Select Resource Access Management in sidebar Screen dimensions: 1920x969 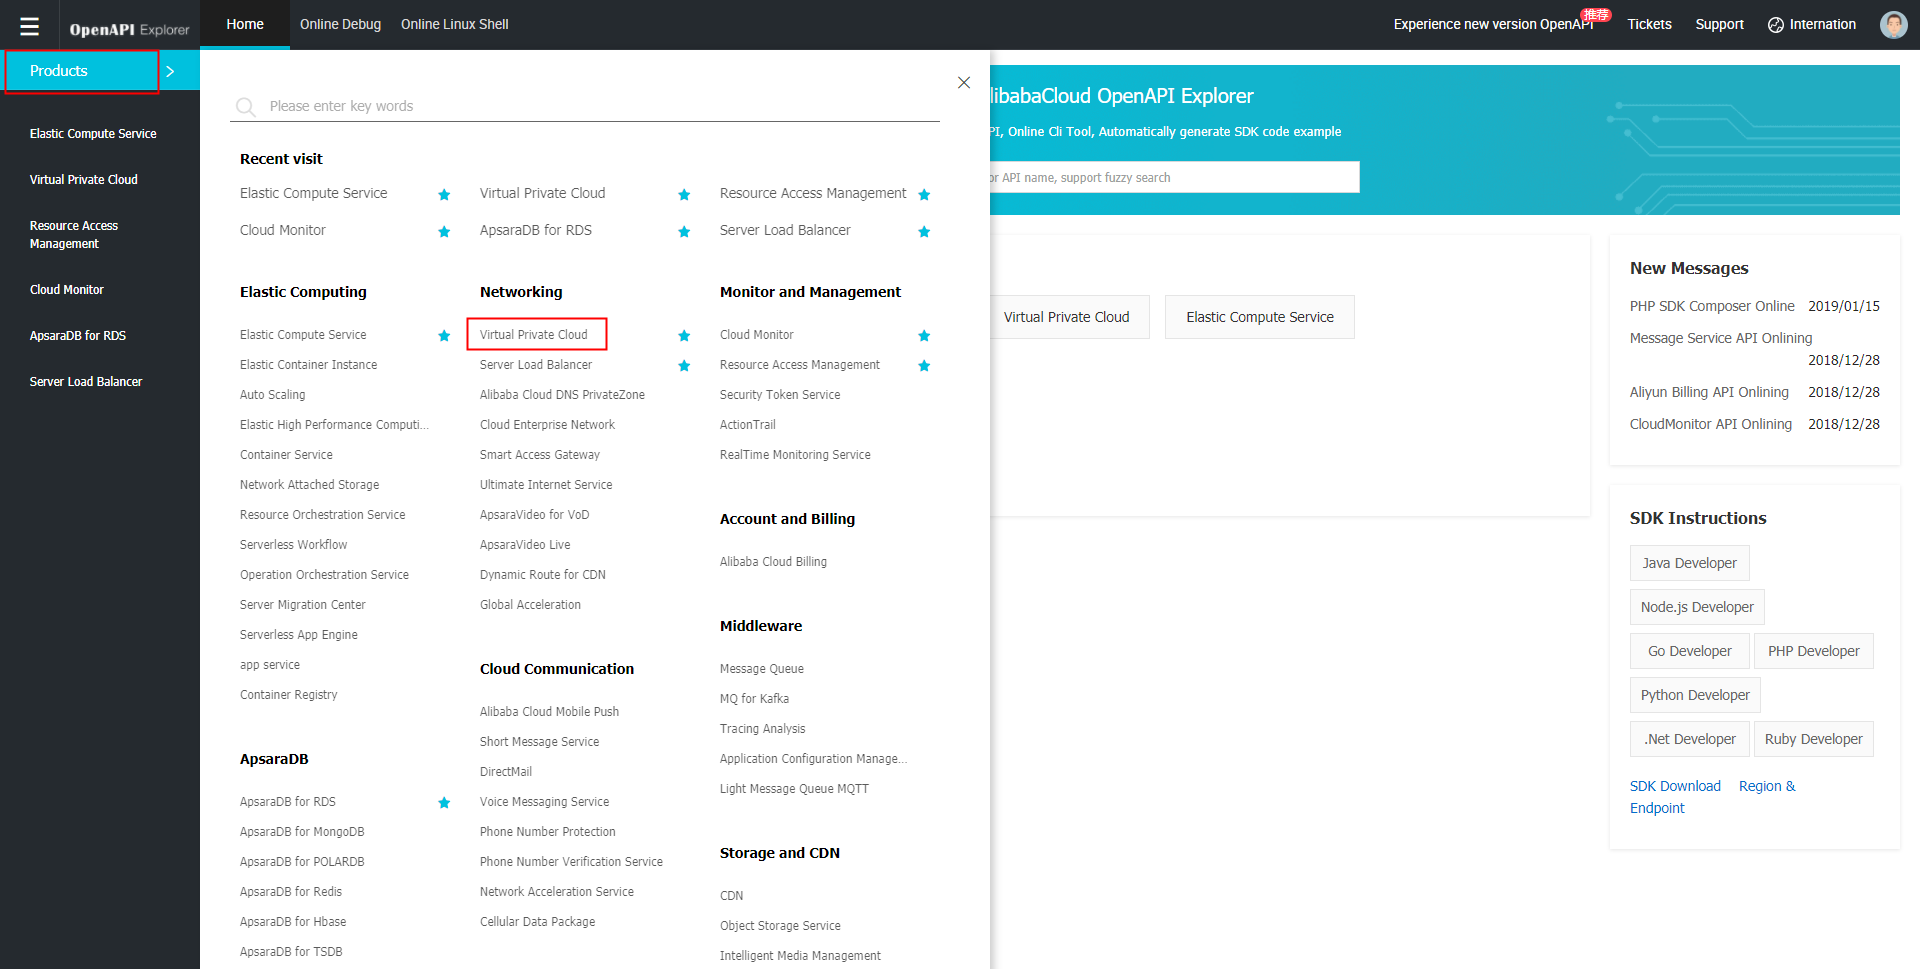tap(74, 235)
